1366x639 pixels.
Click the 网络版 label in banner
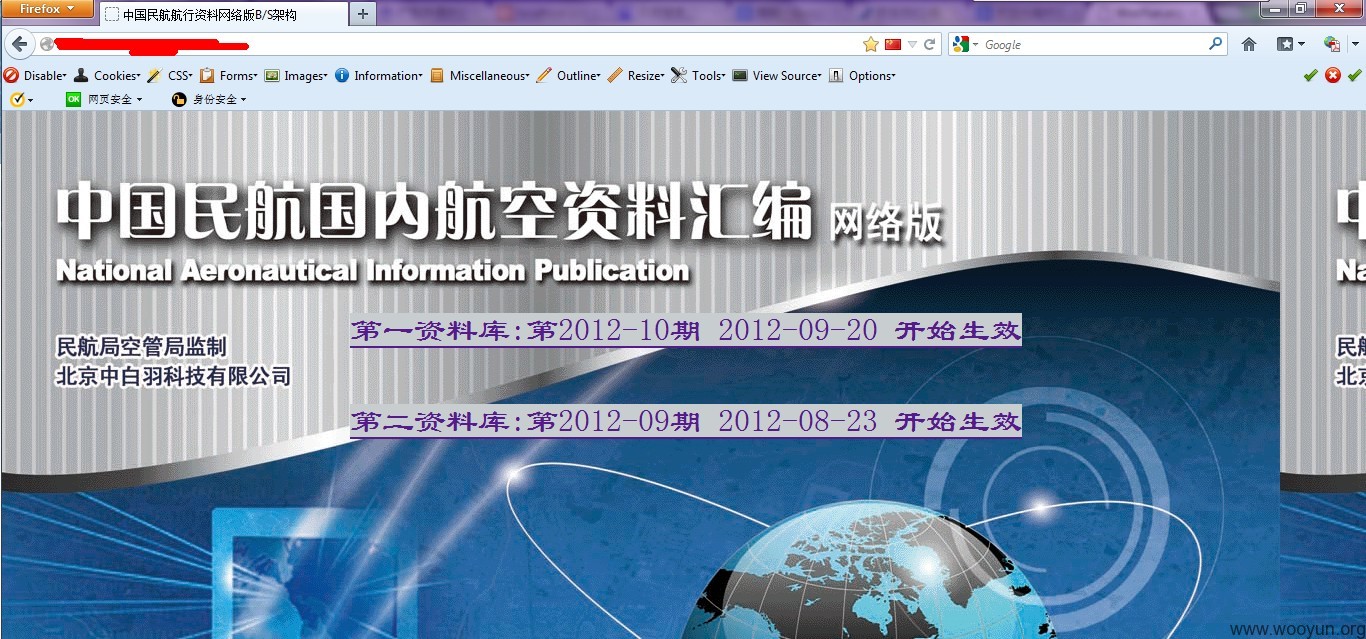click(x=886, y=222)
